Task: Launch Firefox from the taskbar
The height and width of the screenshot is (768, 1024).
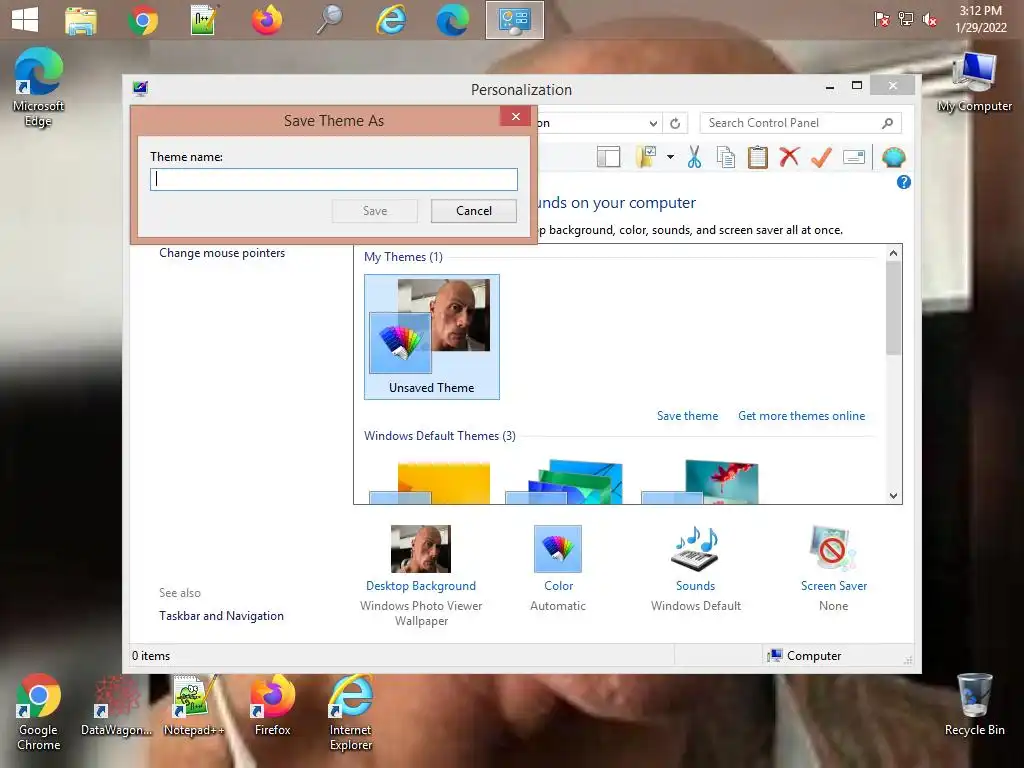Action: pyautogui.click(x=266, y=20)
